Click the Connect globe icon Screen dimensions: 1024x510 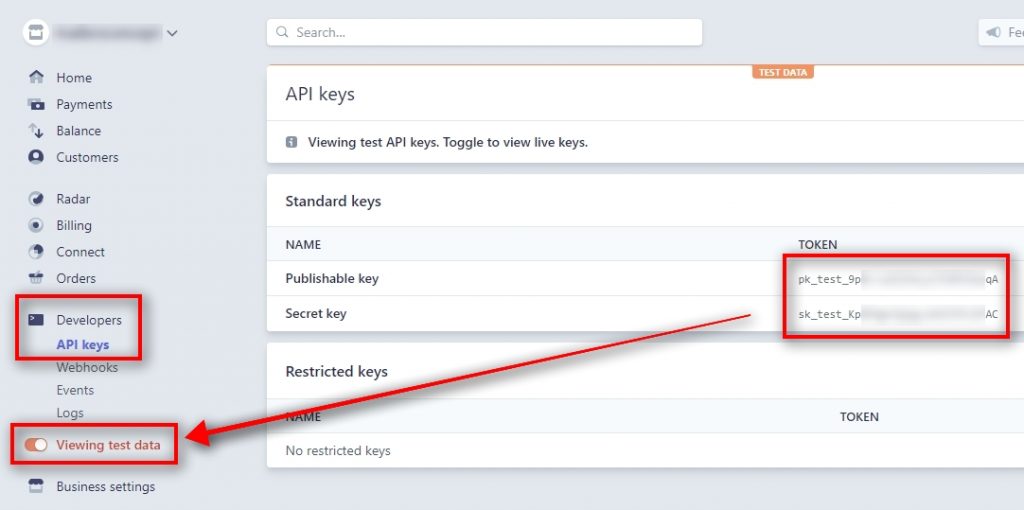coord(36,252)
